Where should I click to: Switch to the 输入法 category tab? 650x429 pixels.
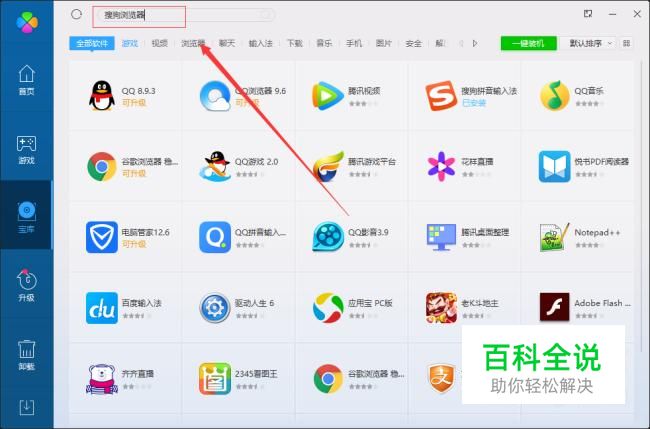click(x=261, y=43)
